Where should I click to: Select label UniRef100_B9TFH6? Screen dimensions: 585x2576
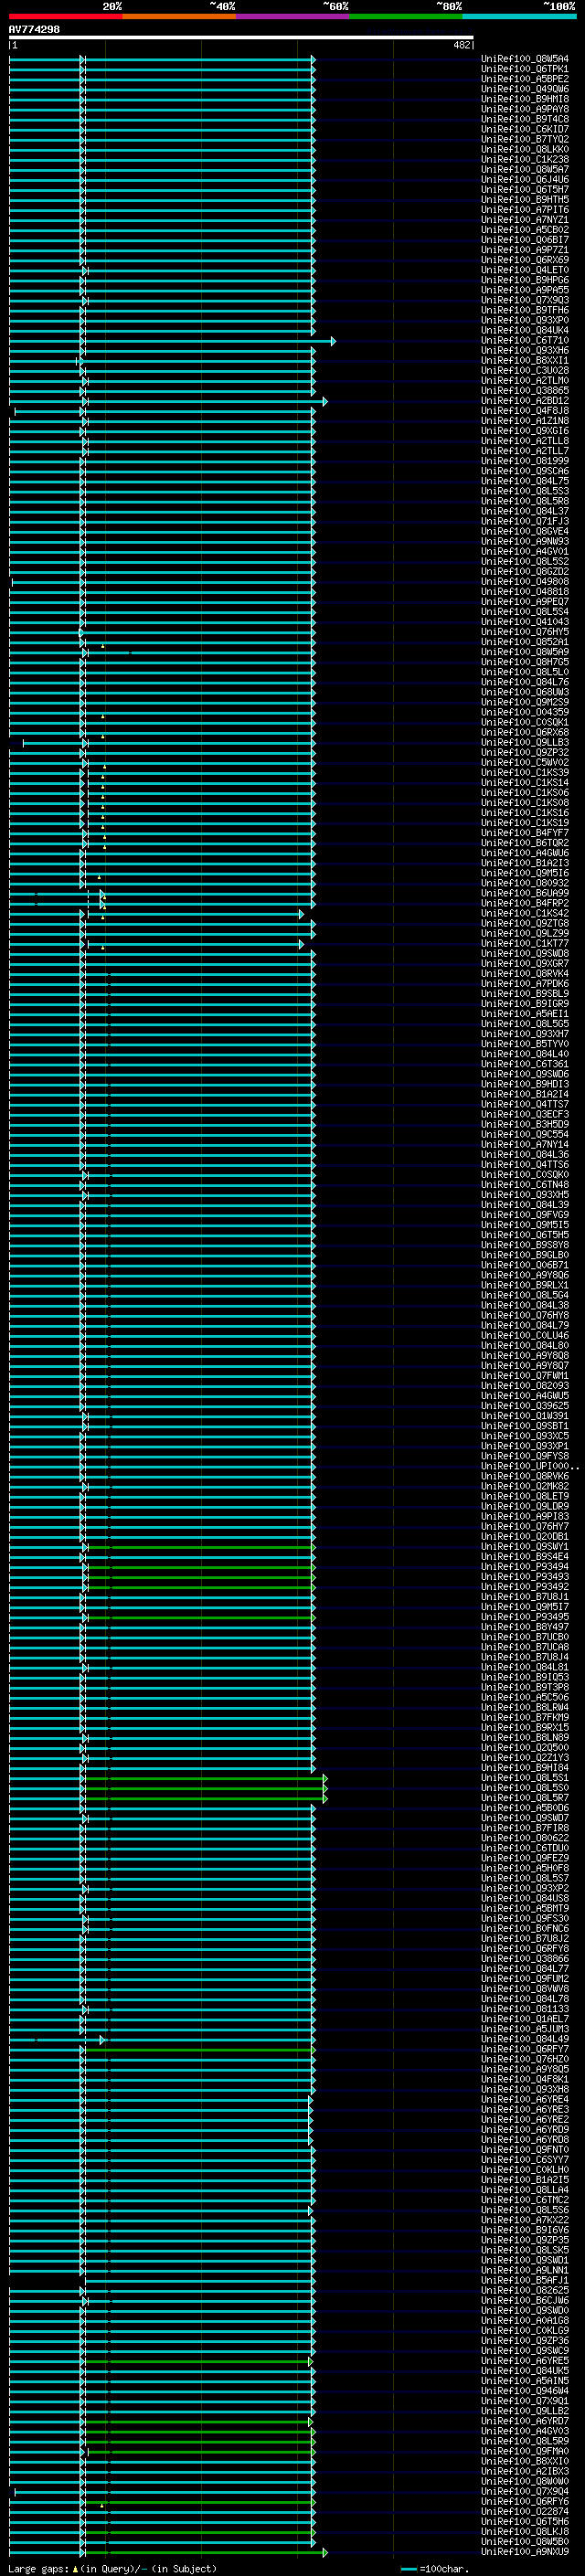[525, 310]
